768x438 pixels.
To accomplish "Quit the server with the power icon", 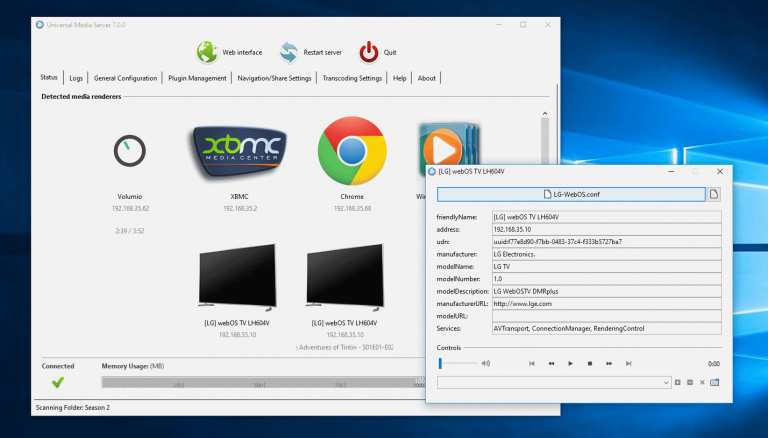I will pyautogui.click(x=369, y=52).
